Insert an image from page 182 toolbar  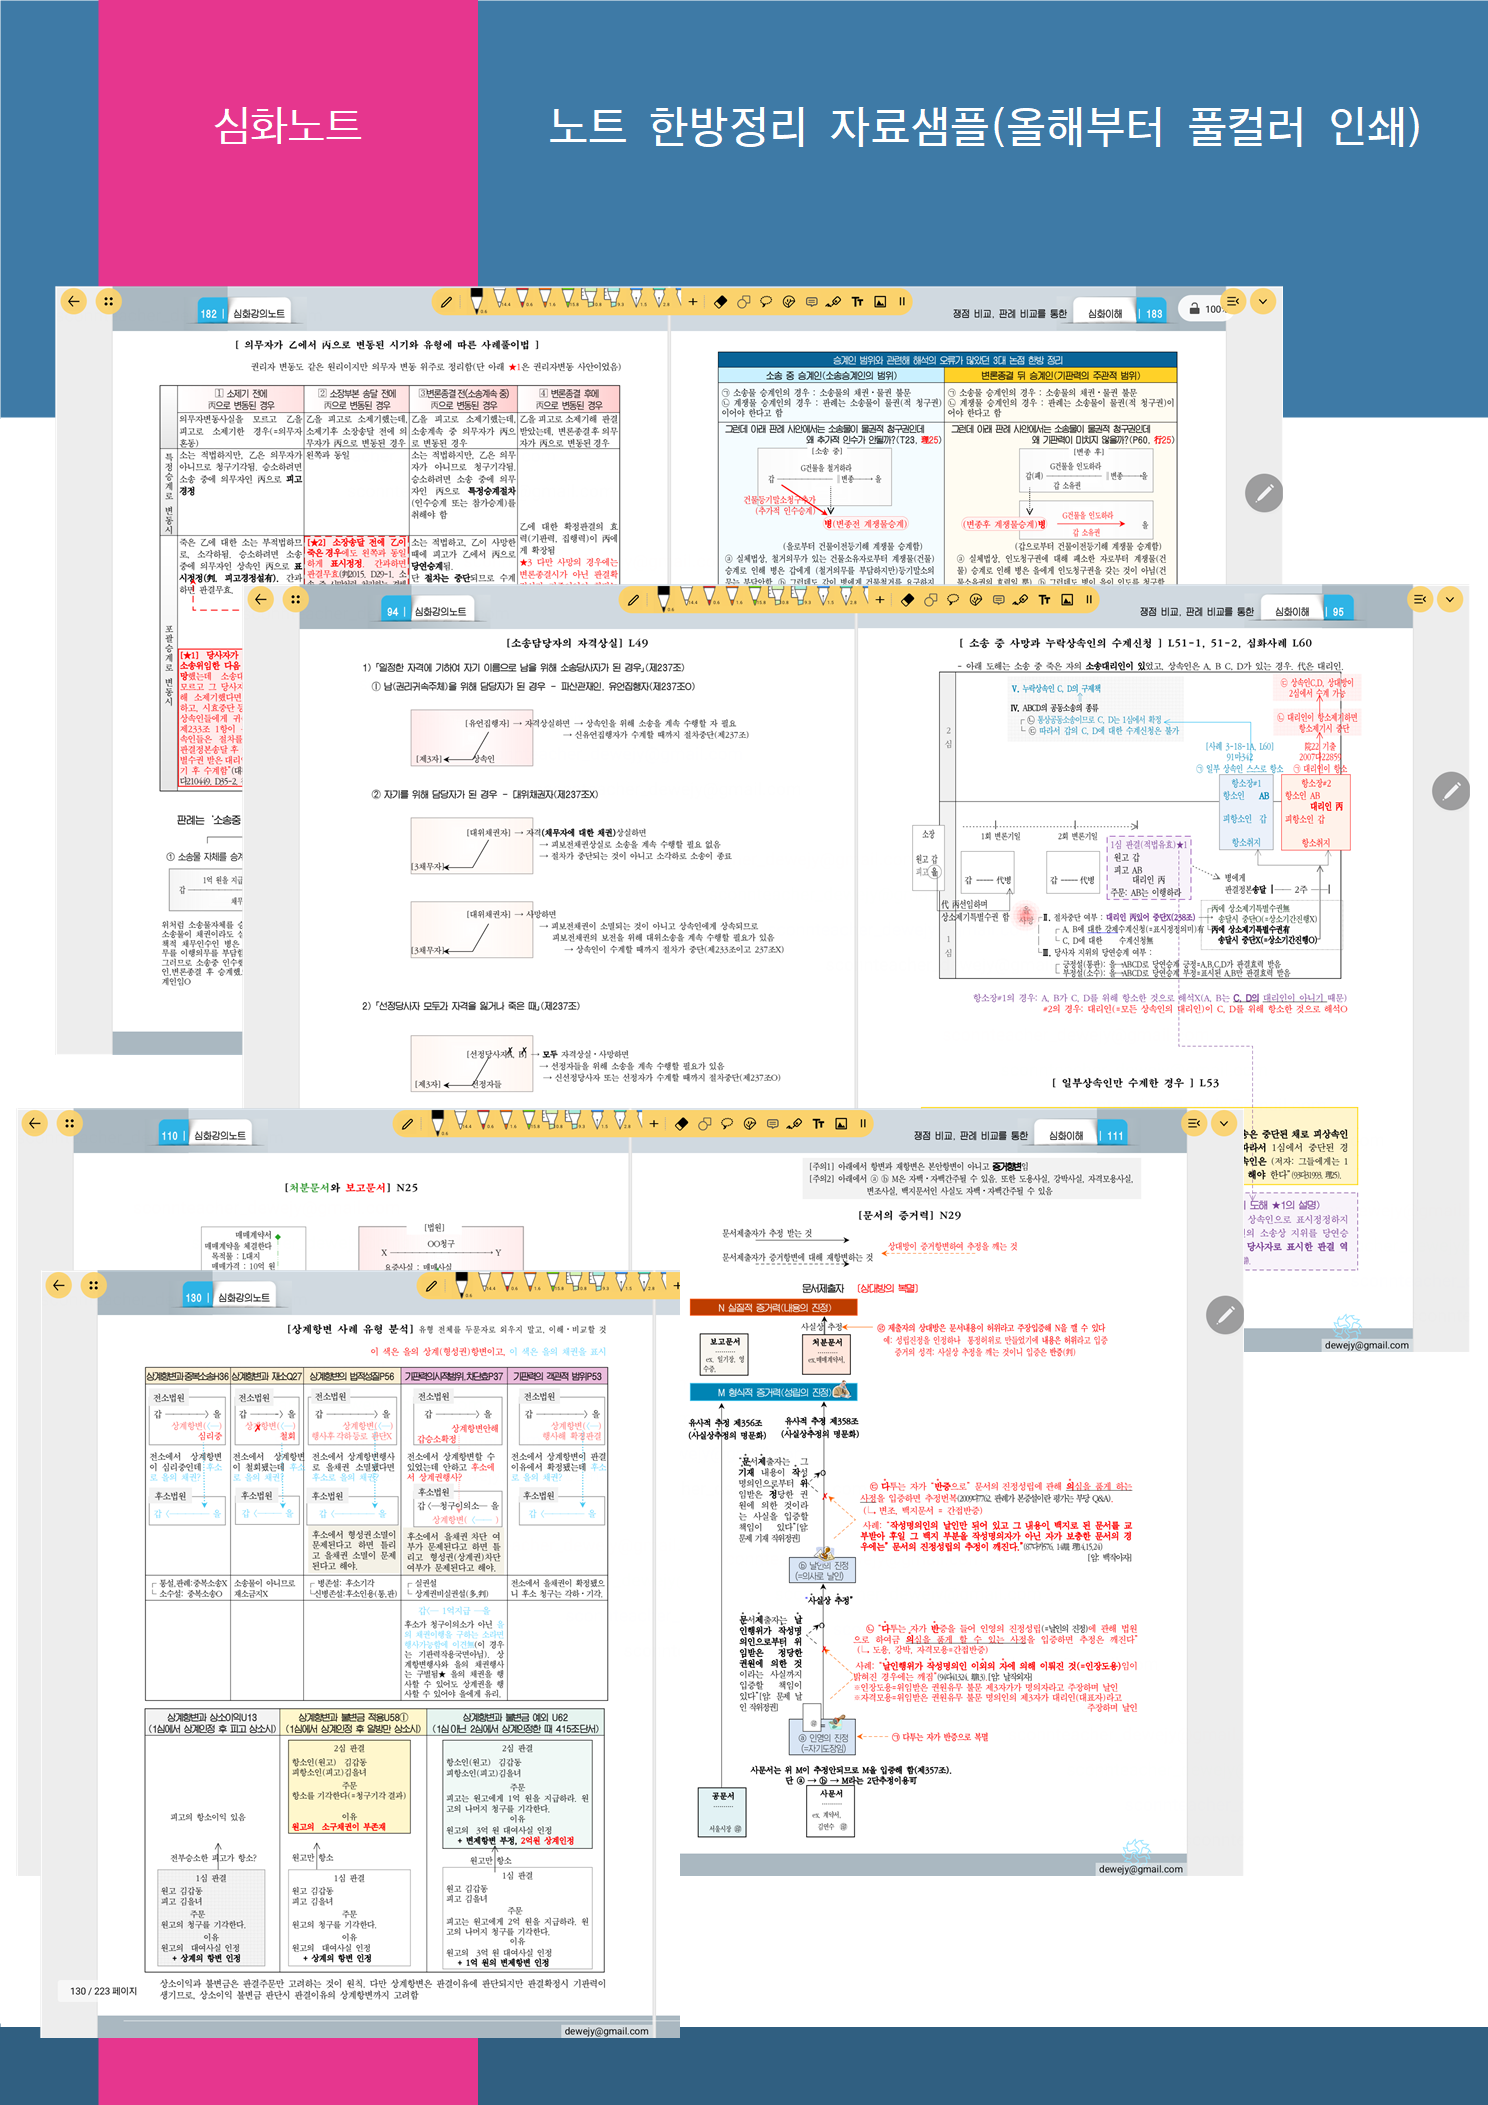click(880, 301)
